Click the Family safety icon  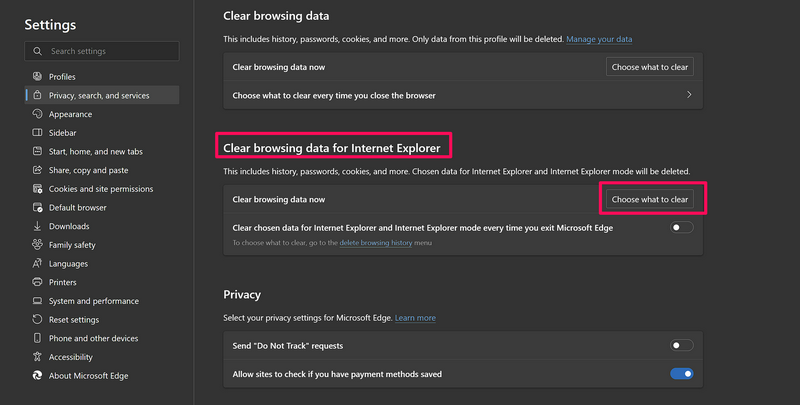click(x=37, y=245)
